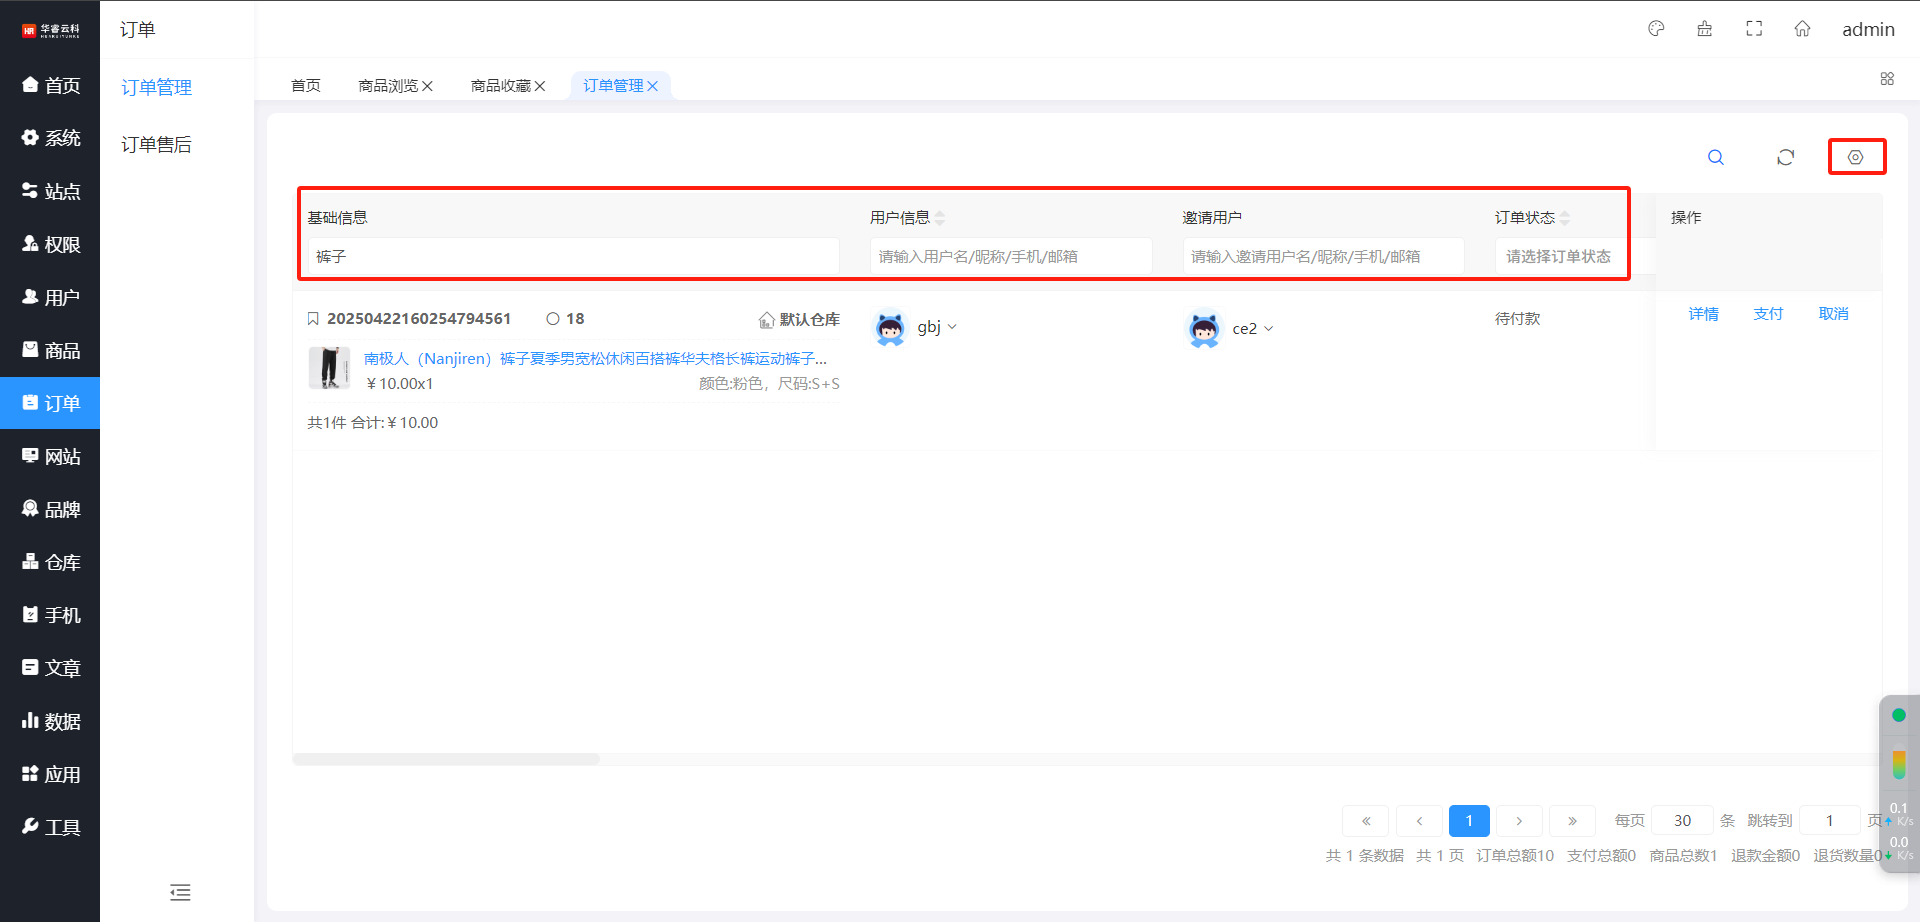1920x922 pixels.
Task: Collapse the sidebar menu icon
Action: point(180,892)
